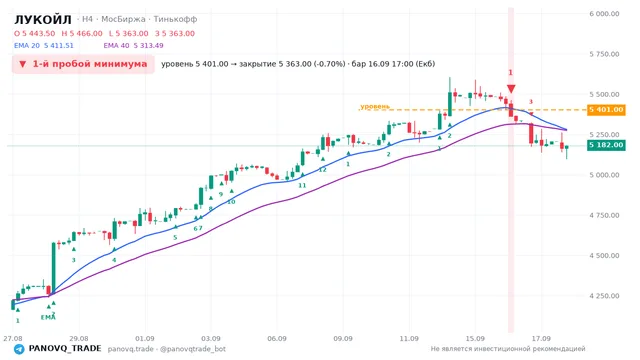Click the 11.09 date axis label
Image resolution: width=640 pixels, height=360 pixels.
409,338
